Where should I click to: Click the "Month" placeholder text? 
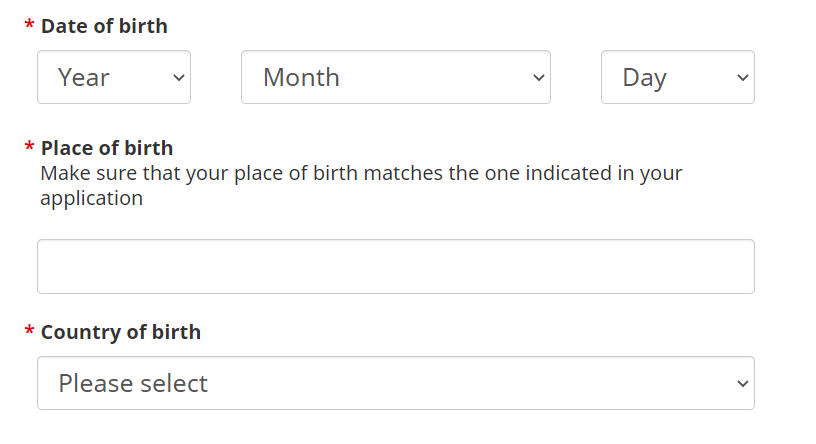[301, 77]
